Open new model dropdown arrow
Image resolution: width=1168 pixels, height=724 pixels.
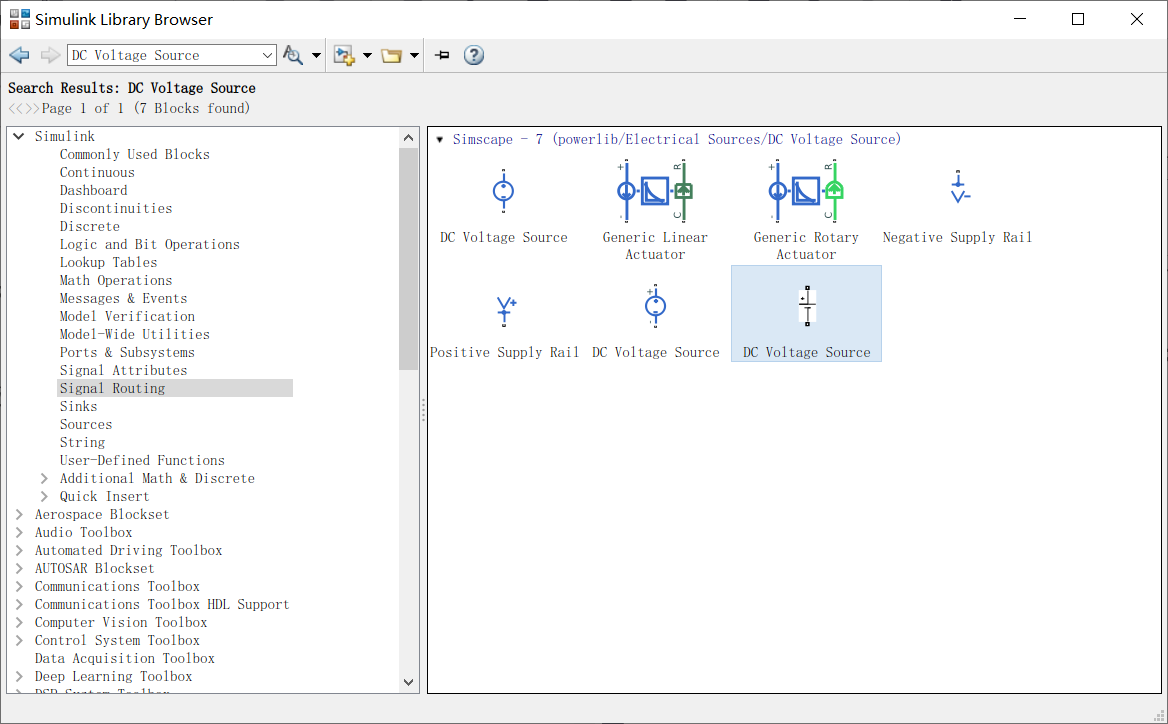click(x=366, y=55)
